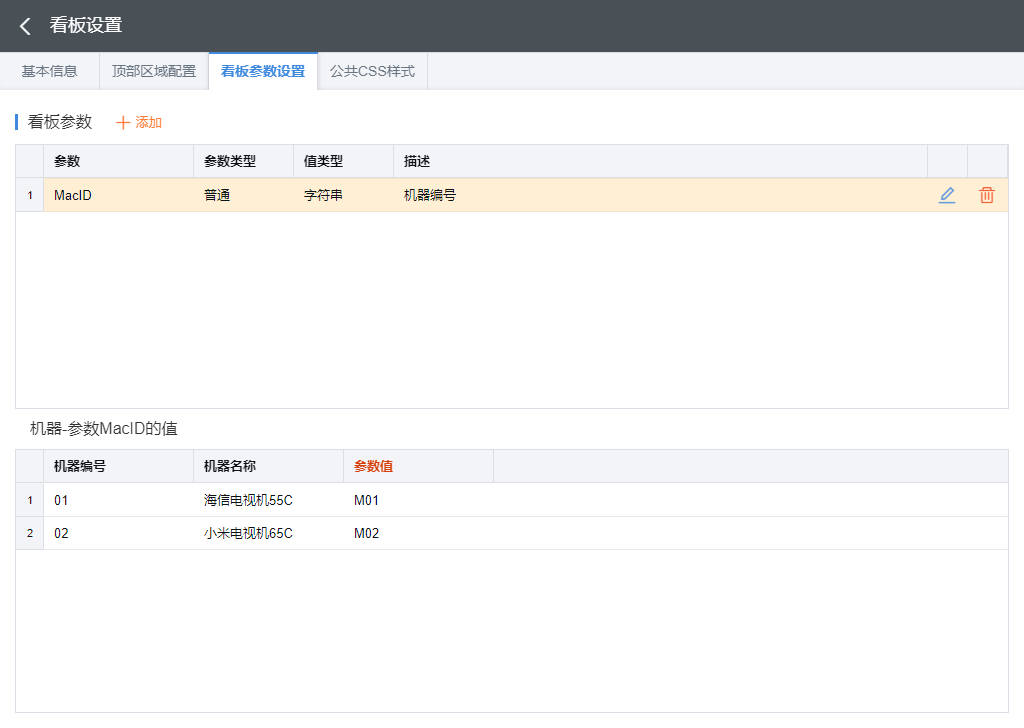The width and height of the screenshot is (1024, 728).
Task: Click the 值类型 column header
Action: (x=344, y=161)
